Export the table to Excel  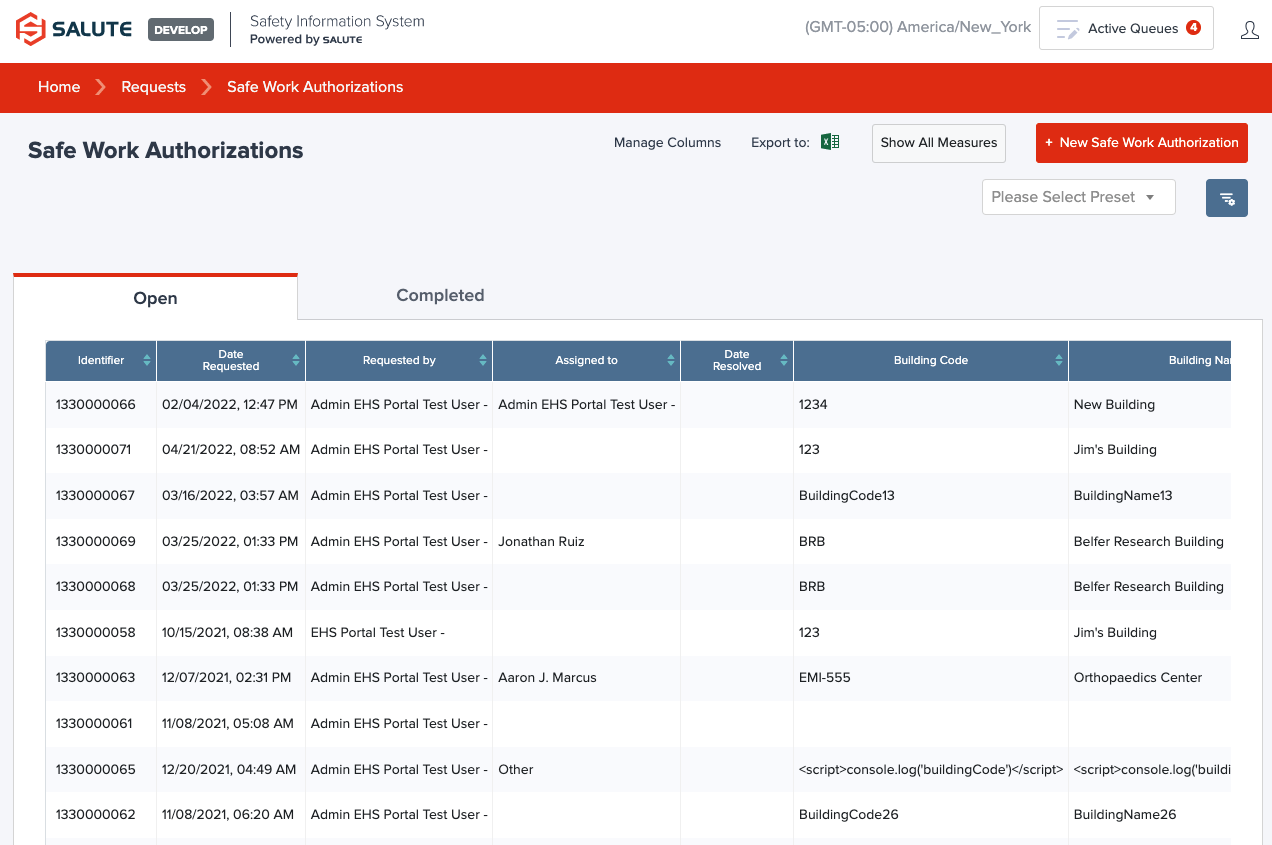point(829,141)
